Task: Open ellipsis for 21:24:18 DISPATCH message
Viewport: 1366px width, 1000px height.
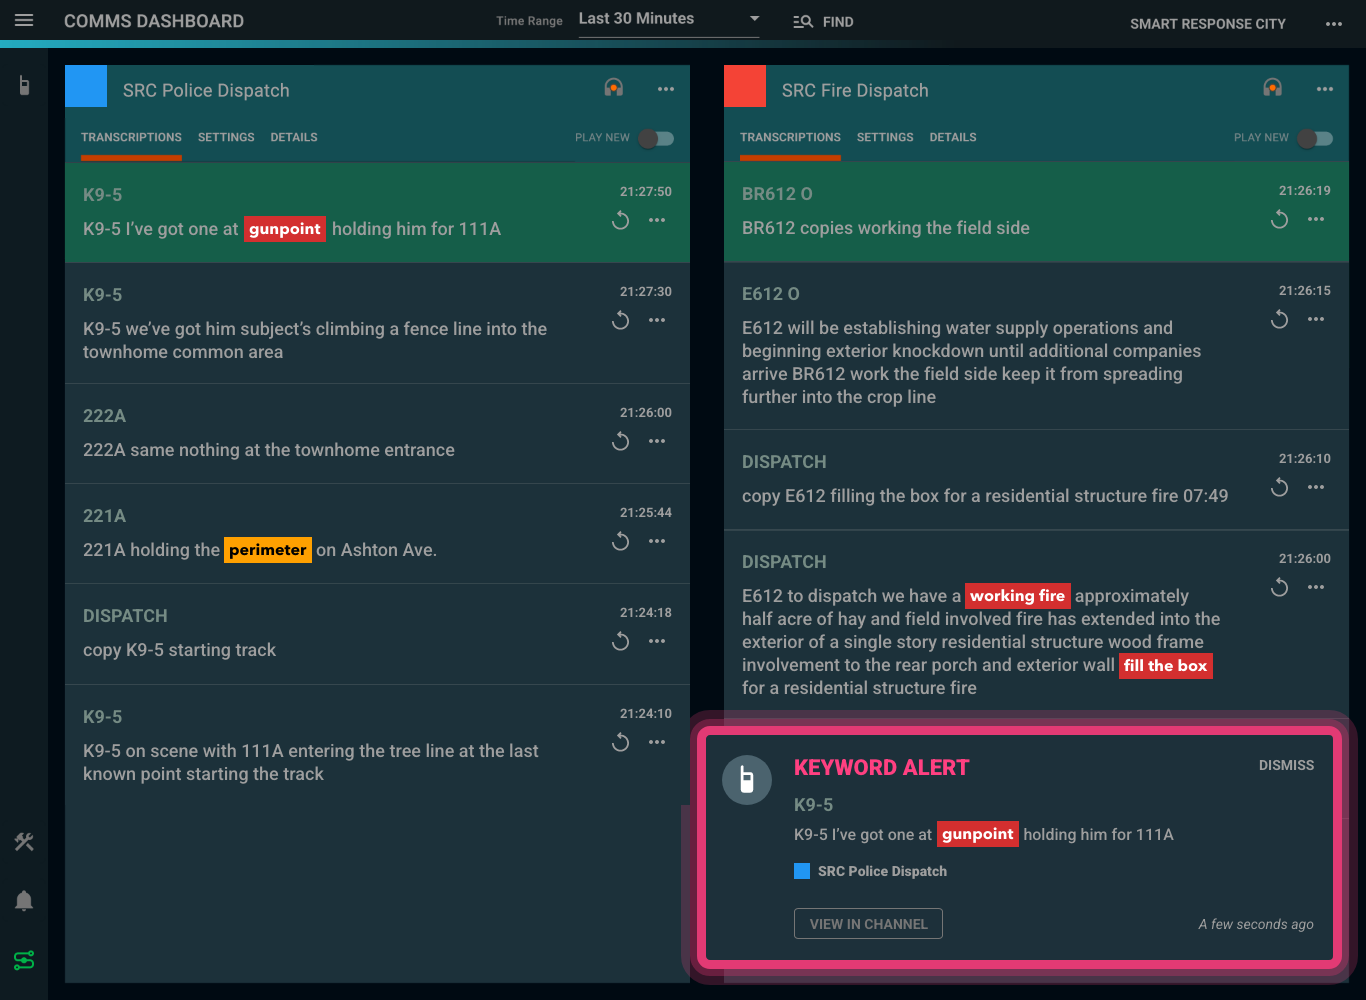Action: coord(657,641)
